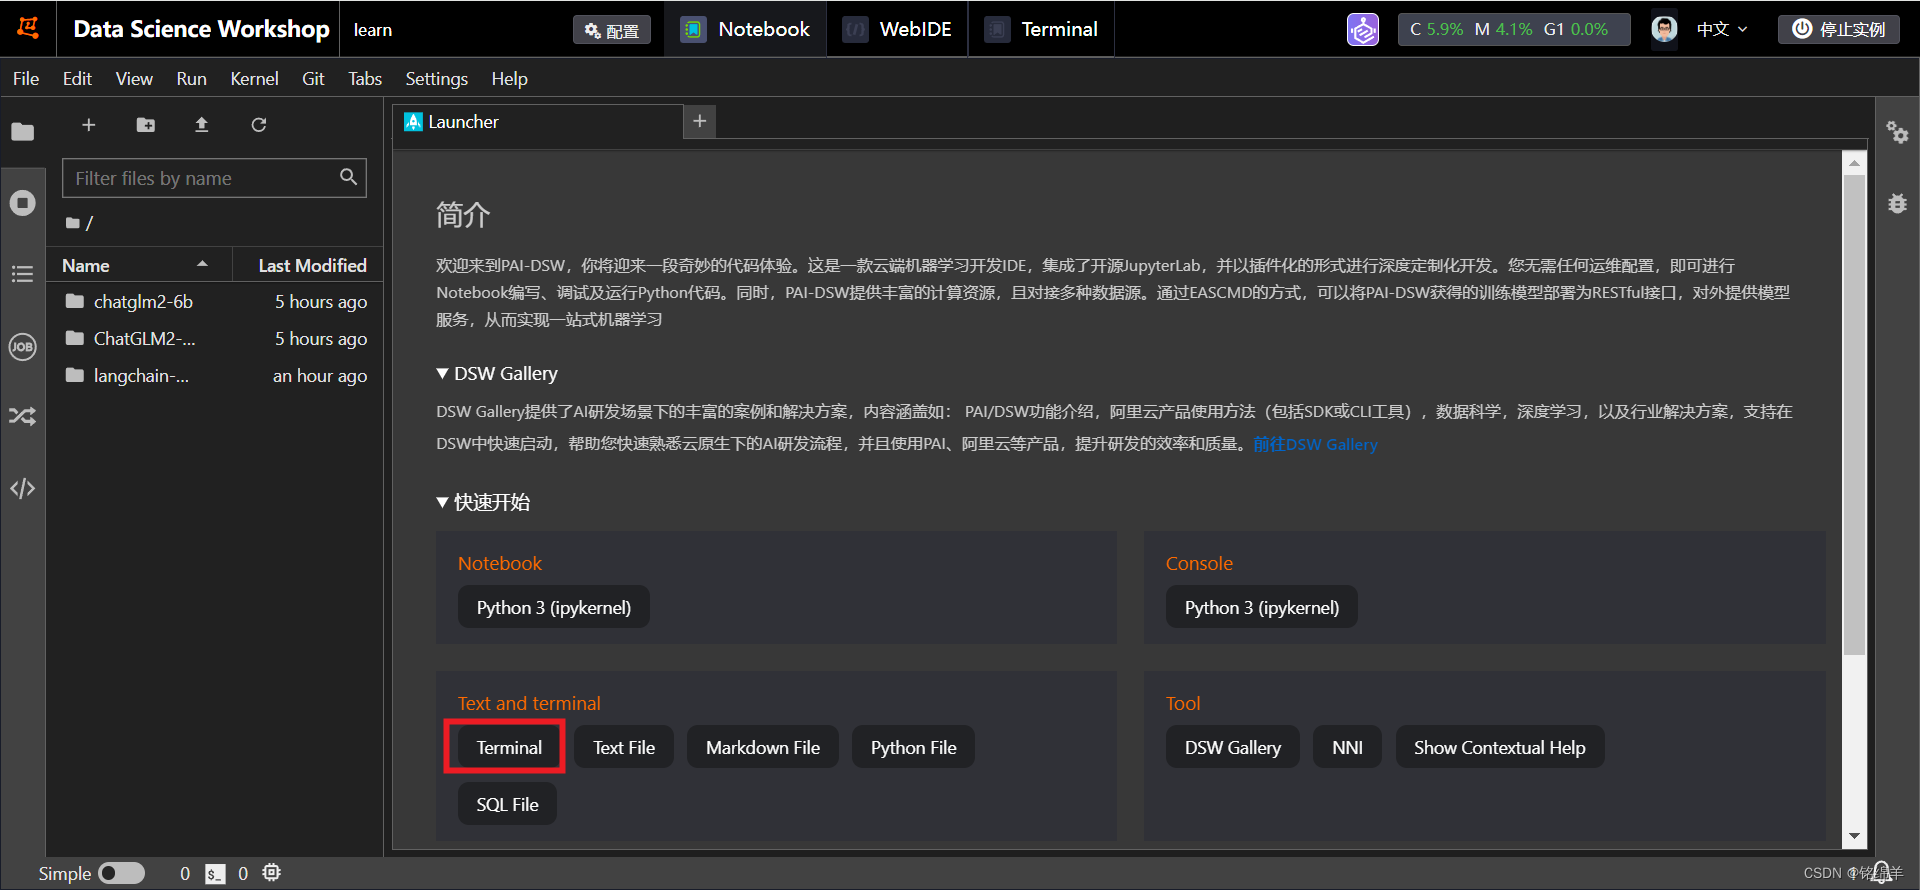
Task: Open a new tab with plus button
Action: click(x=700, y=121)
